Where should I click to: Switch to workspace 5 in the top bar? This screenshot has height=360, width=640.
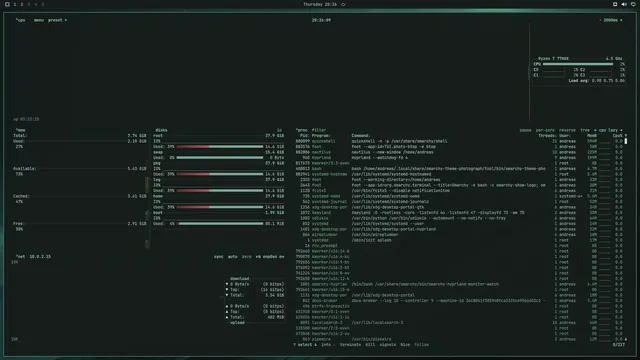tap(42, 4)
